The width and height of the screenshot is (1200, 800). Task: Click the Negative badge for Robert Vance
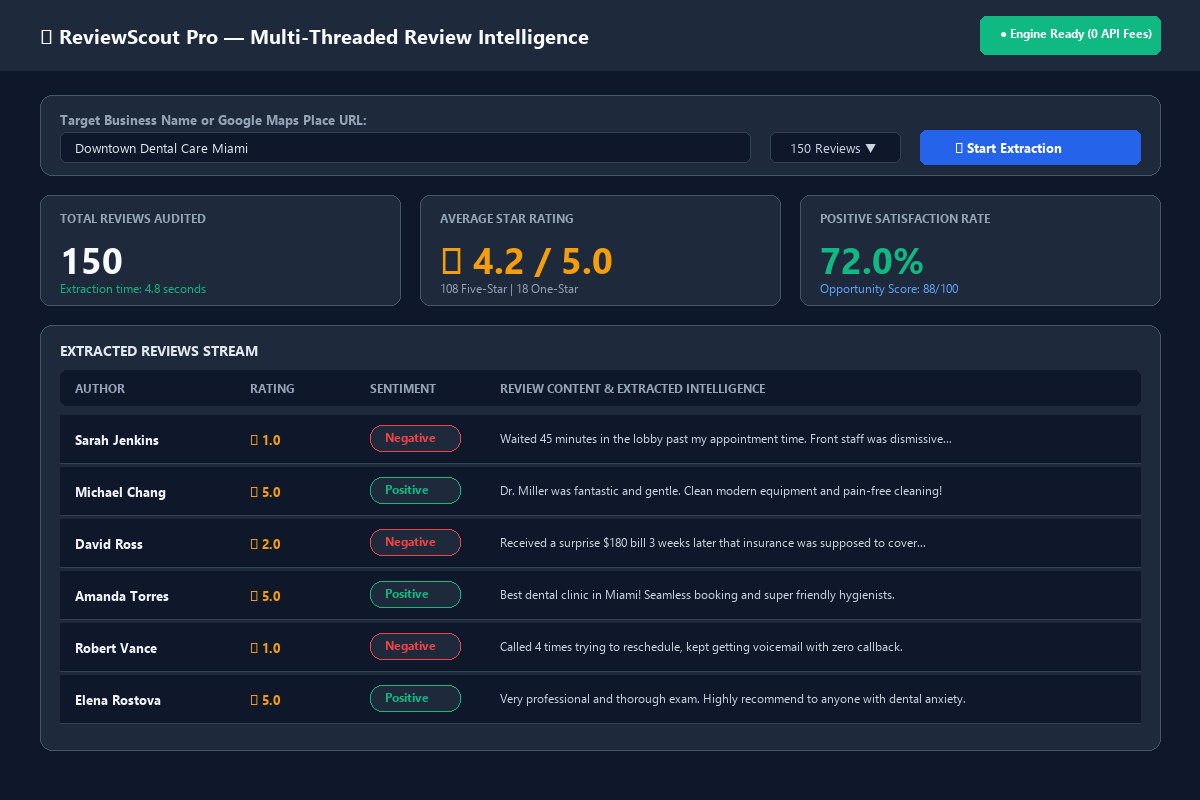tap(415, 646)
